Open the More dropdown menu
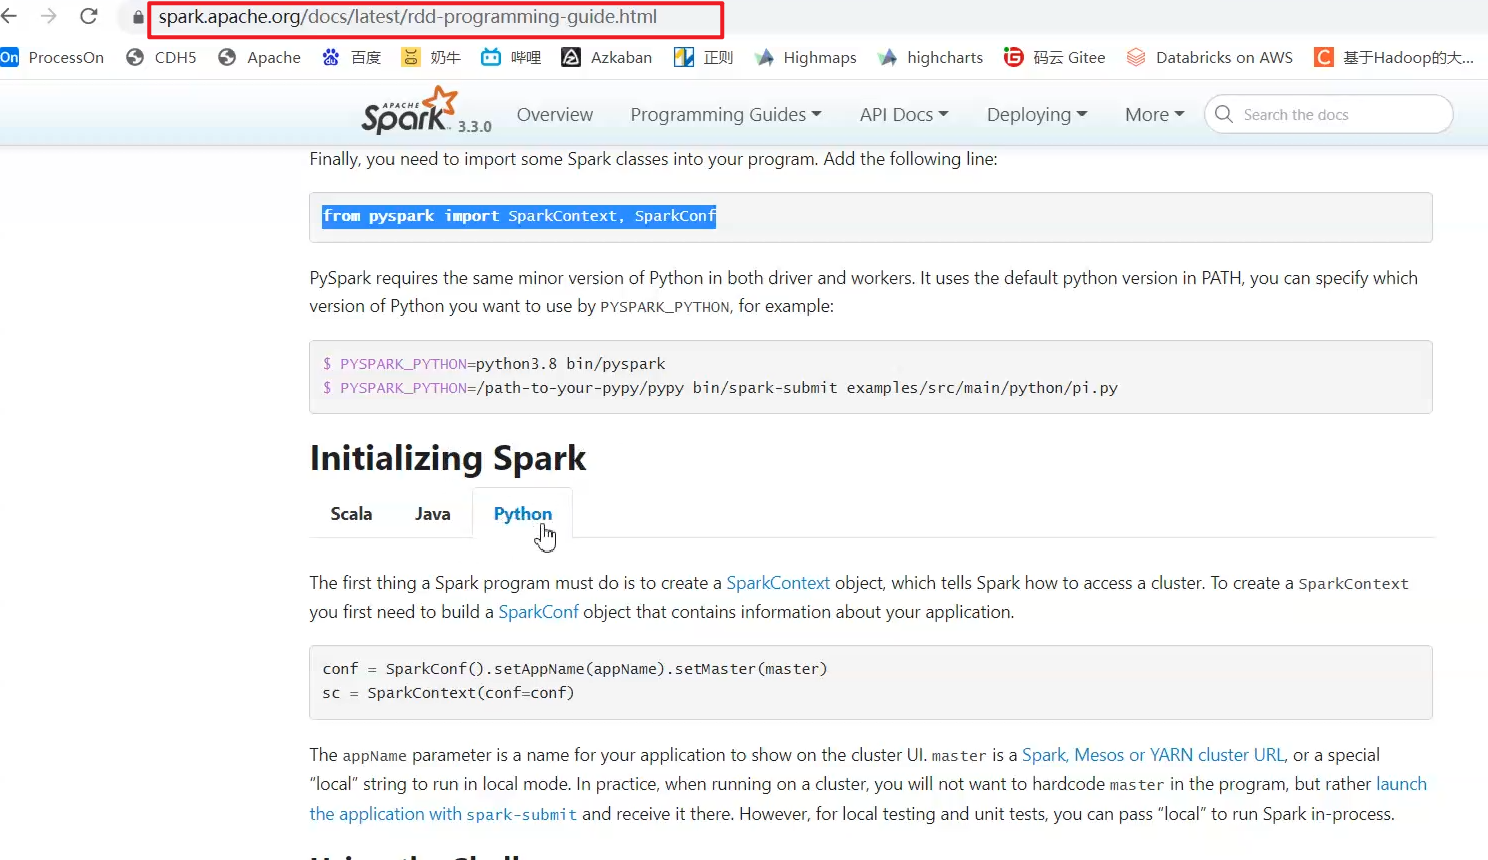The height and width of the screenshot is (860, 1488). click(1154, 114)
